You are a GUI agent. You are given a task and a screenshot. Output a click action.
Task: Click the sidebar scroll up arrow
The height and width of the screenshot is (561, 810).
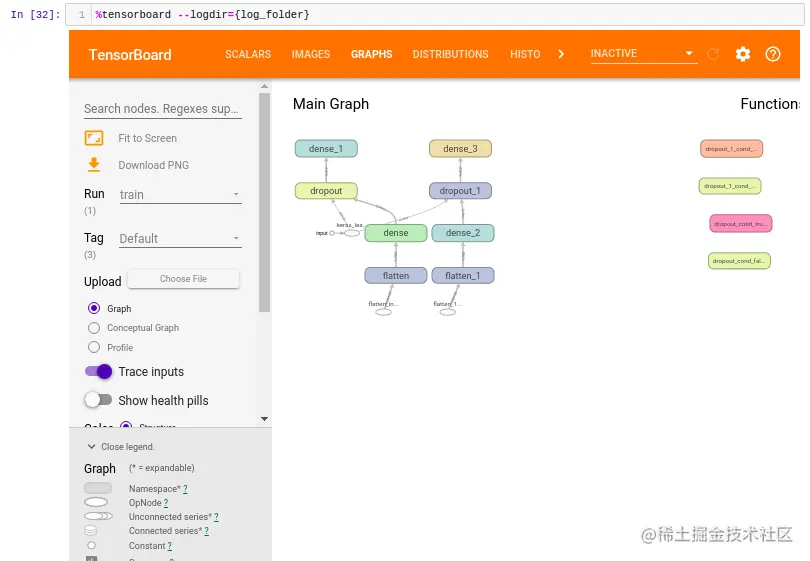point(264,86)
